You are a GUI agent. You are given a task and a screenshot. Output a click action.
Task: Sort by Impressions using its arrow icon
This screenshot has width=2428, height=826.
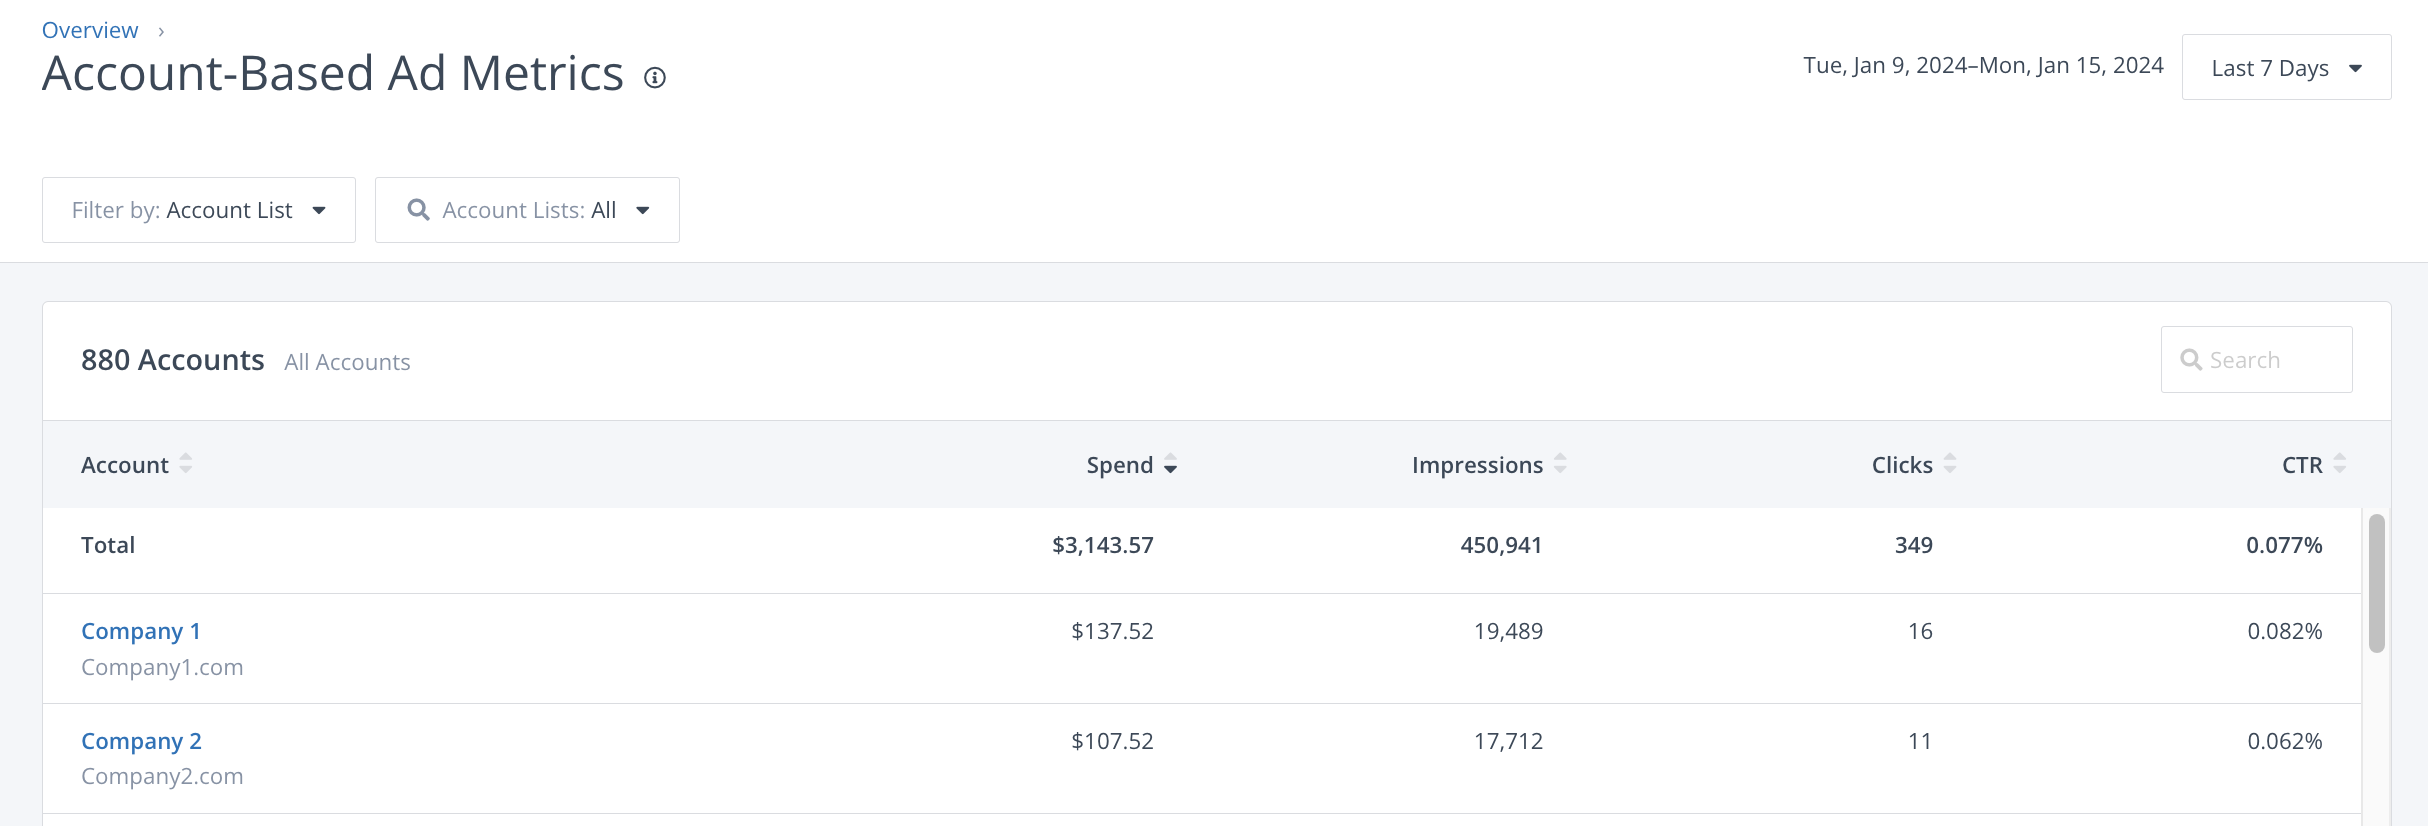click(1560, 464)
